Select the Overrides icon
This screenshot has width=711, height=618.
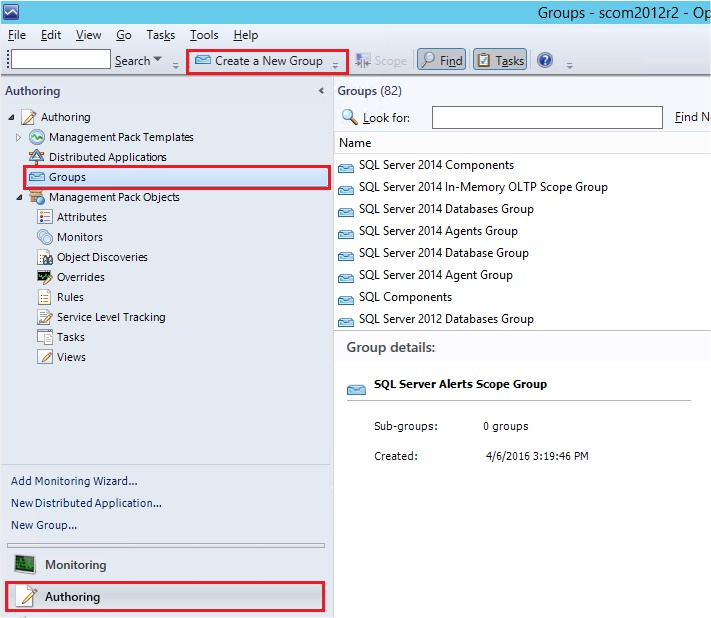click(x=44, y=277)
